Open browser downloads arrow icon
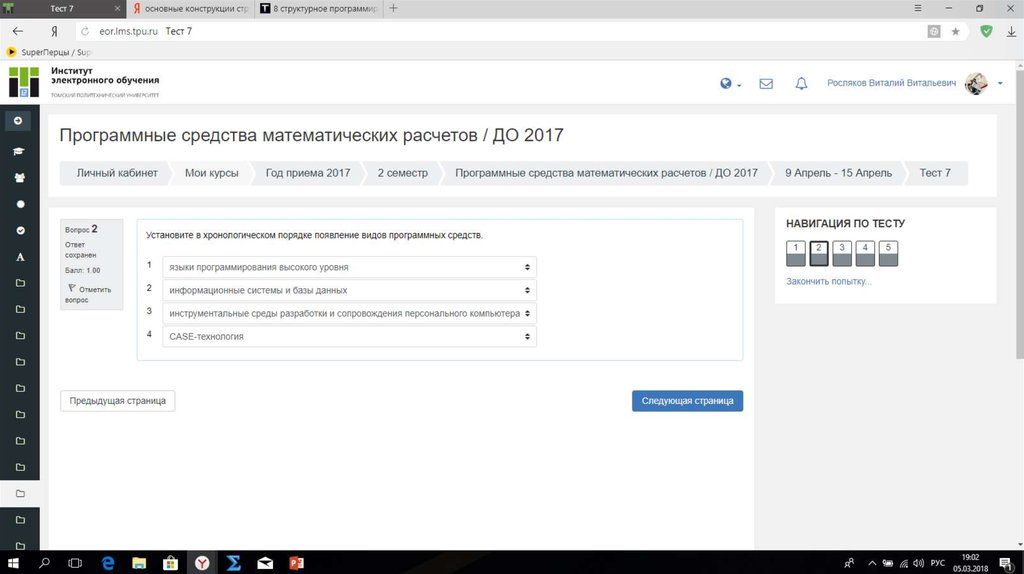Screen dimensions: 1024x574 pyautogui.click(x=1011, y=31)
